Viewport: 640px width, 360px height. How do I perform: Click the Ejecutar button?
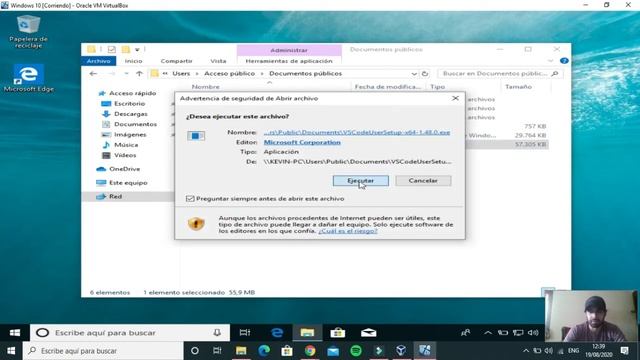(x=361, y=180)
